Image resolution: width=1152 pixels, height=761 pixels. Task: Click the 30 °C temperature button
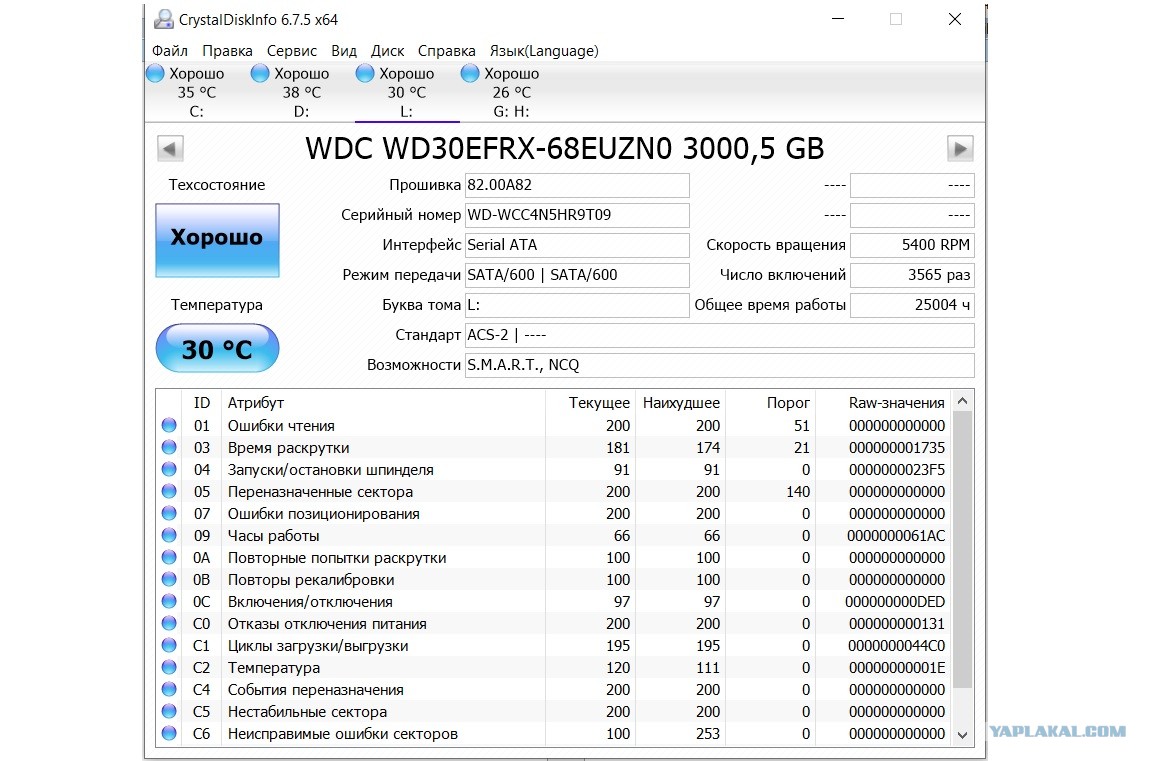click(x=217, y=348)
